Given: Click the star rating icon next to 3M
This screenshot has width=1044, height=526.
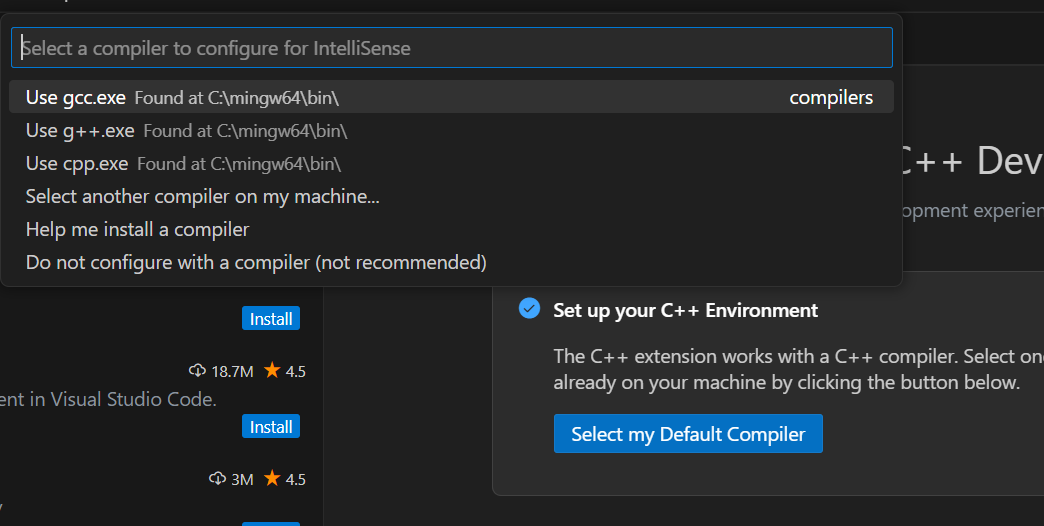Looking at the screenshot, I should [x=272, y=477].
